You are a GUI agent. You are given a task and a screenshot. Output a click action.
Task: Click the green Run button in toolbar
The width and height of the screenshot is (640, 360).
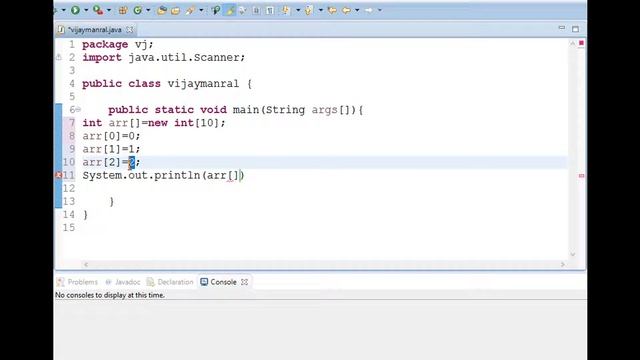[x=76, y=10]
